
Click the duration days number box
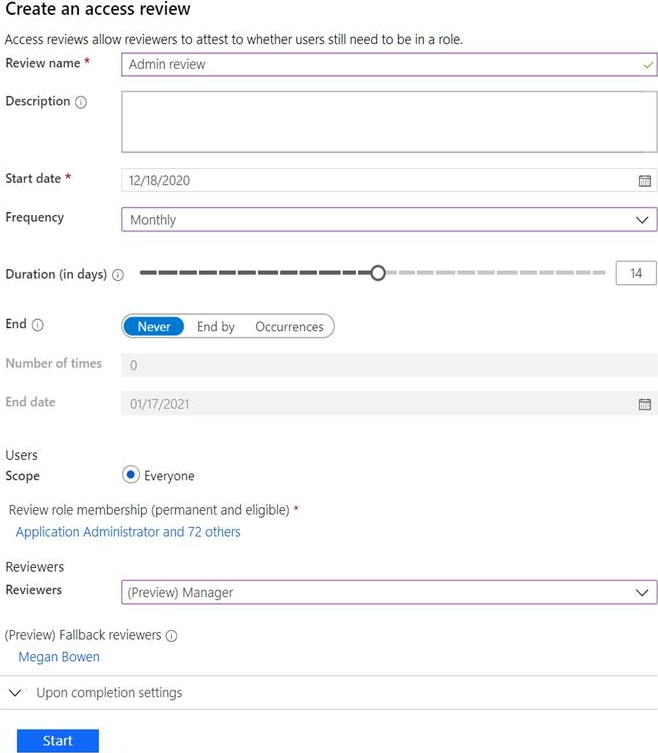636,273
